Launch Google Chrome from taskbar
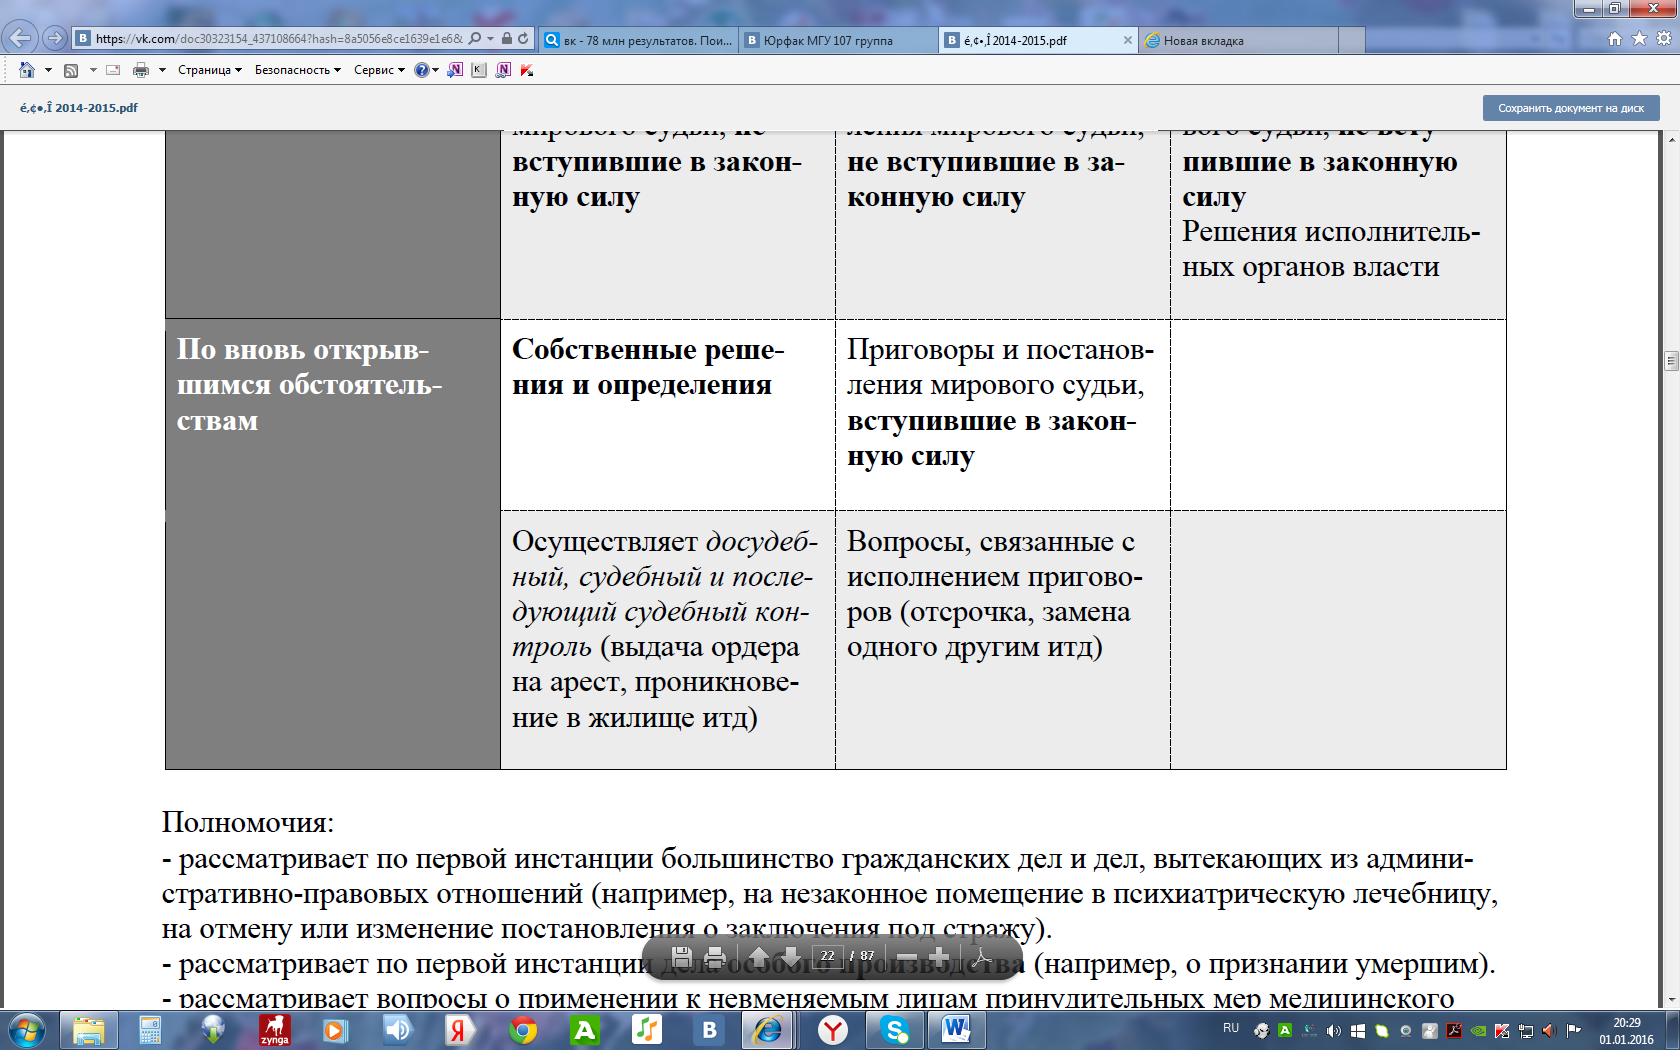This screenshot has height=1050, width=1680. pyautogui.click(x=522, y=1030)
